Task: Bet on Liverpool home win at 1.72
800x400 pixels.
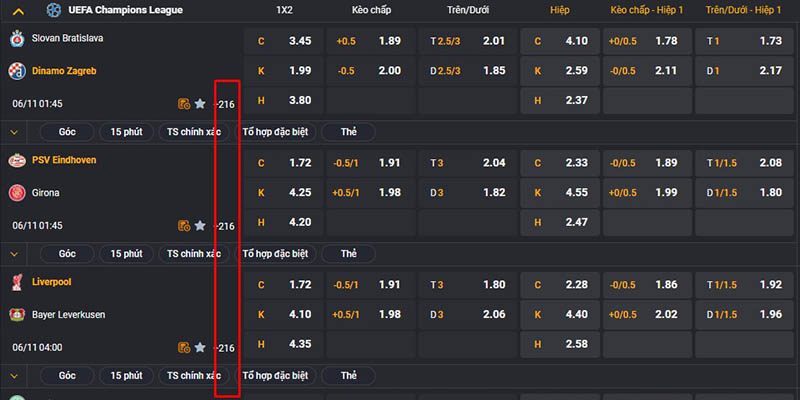Action: pos(284,283)
